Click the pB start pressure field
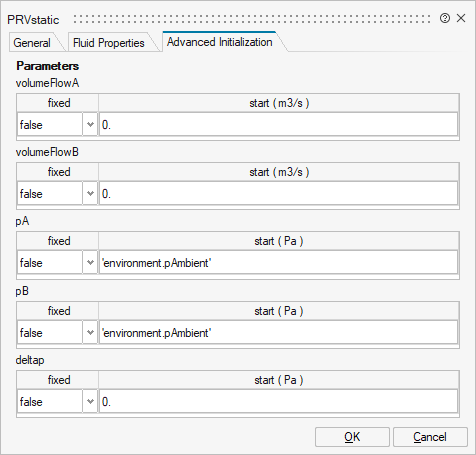The image size is (476, 455). coord(278,332)
